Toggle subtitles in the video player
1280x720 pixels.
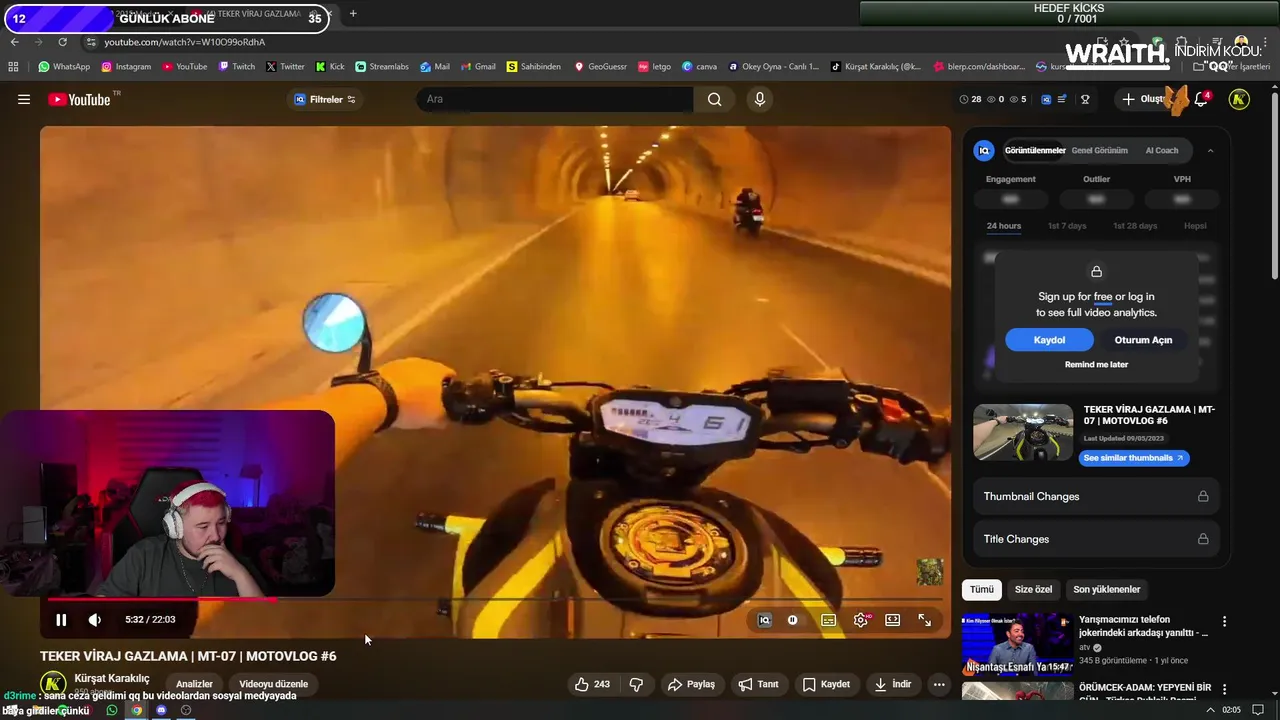pos(829,620)
